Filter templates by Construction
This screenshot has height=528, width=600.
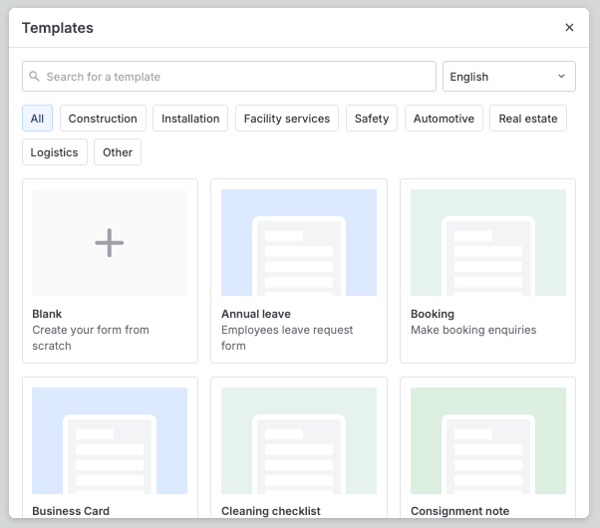[x=103, y=118]
